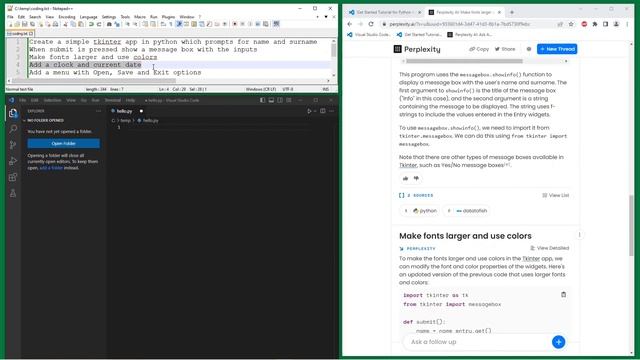Screen dimensions: 640x360
Task: Click the thumbs down icon under the answer
Action: (x=416, y=178)
